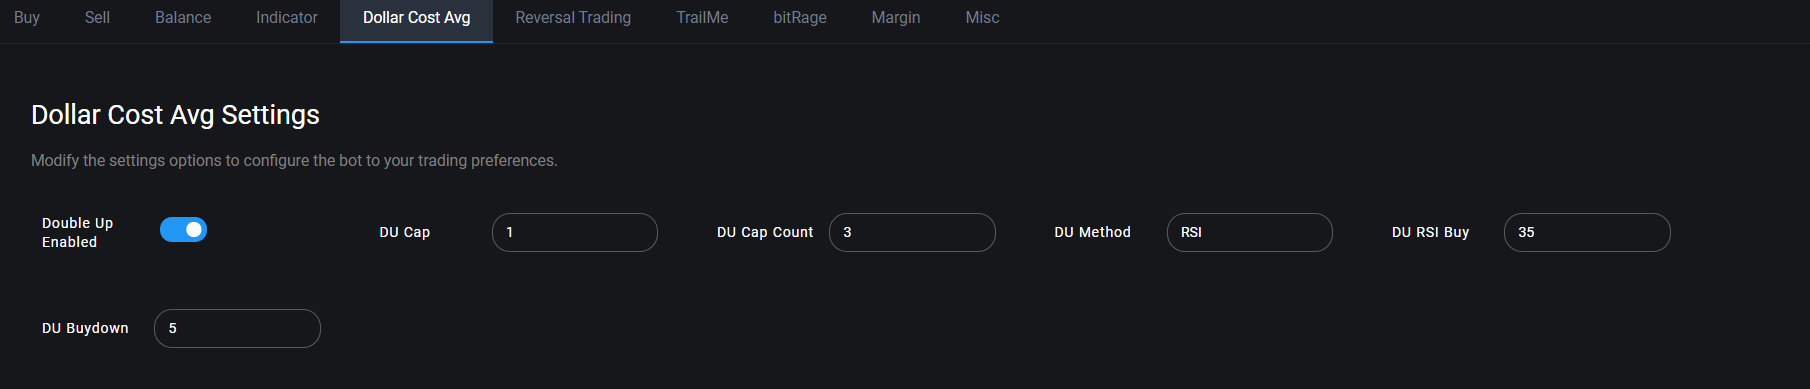Screen dimensions: 1810x389
Task: Select the Margin tab
Action: [896, 18]
